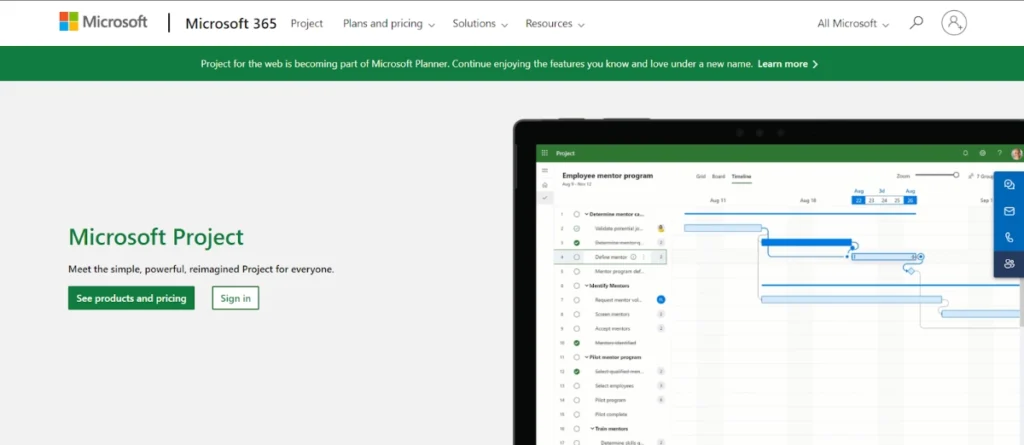
Task: Collapse the Determine mentor task group
Action: [x=586, y=214]
